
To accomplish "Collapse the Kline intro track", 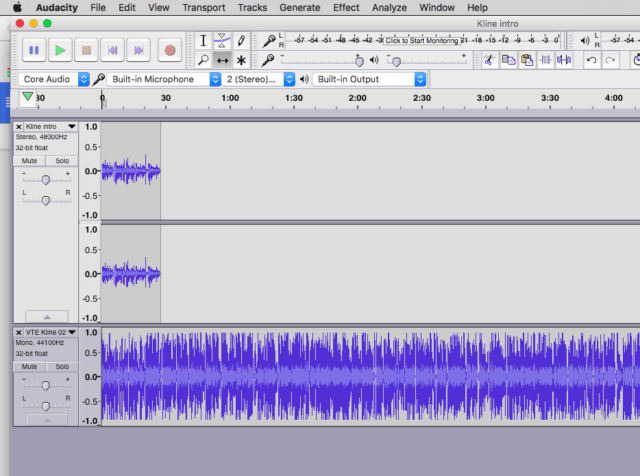I will 47,317.
